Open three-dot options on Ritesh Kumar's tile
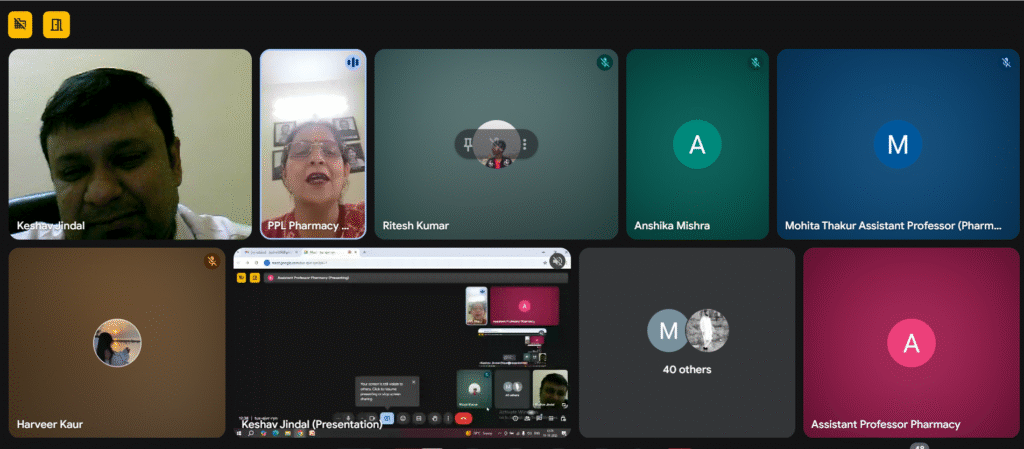The image size is (1024, 449). coord(525,145)
